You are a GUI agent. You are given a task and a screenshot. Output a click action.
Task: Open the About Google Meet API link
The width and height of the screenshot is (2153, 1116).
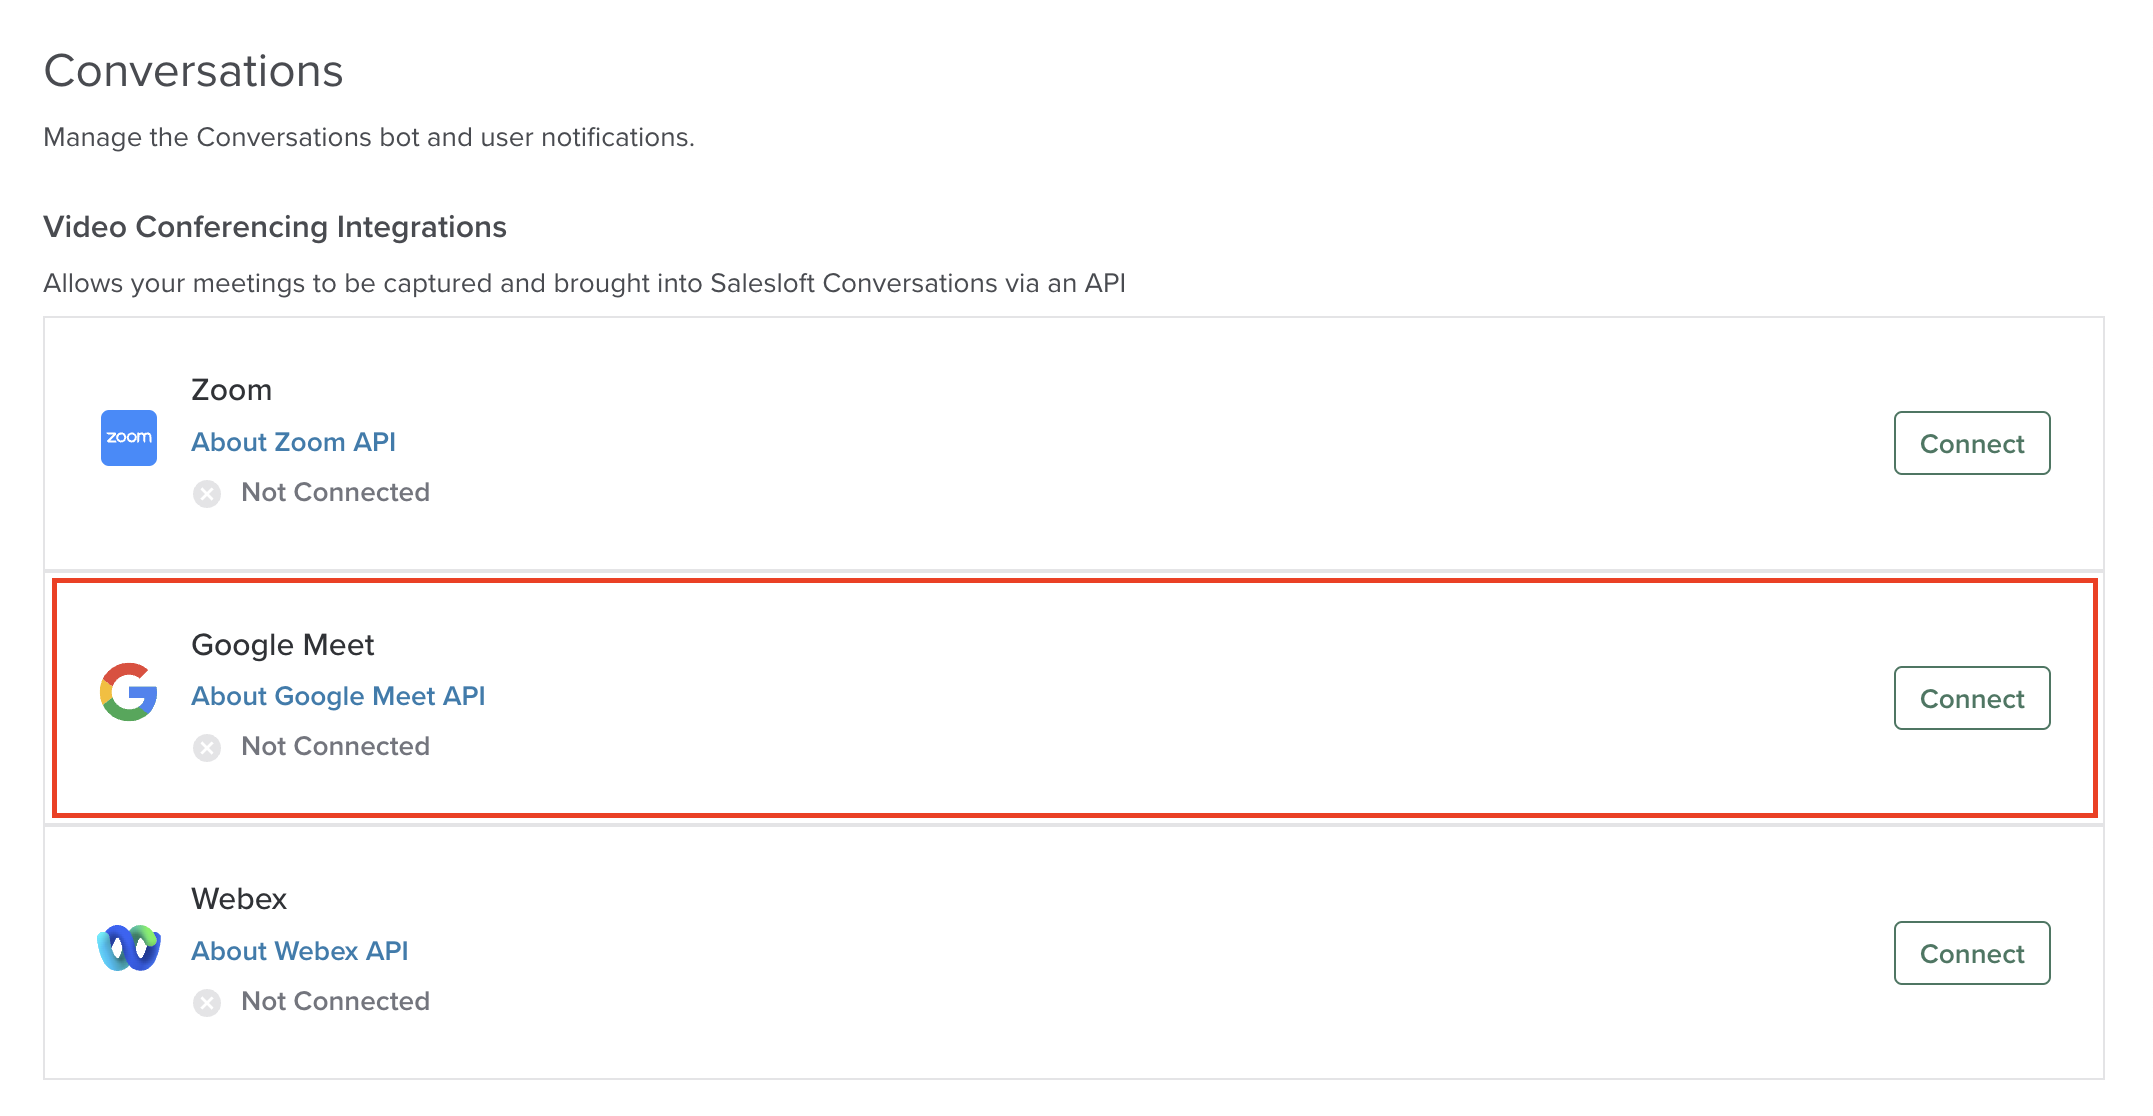click(338, 696)
